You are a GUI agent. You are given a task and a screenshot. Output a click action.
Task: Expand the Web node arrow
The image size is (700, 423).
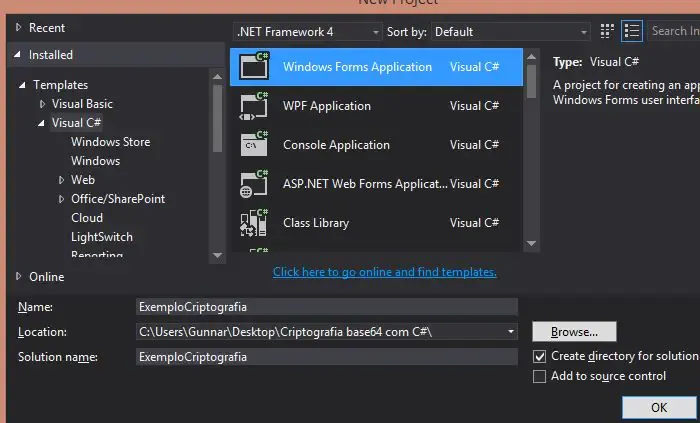click(x=61, y=180)
